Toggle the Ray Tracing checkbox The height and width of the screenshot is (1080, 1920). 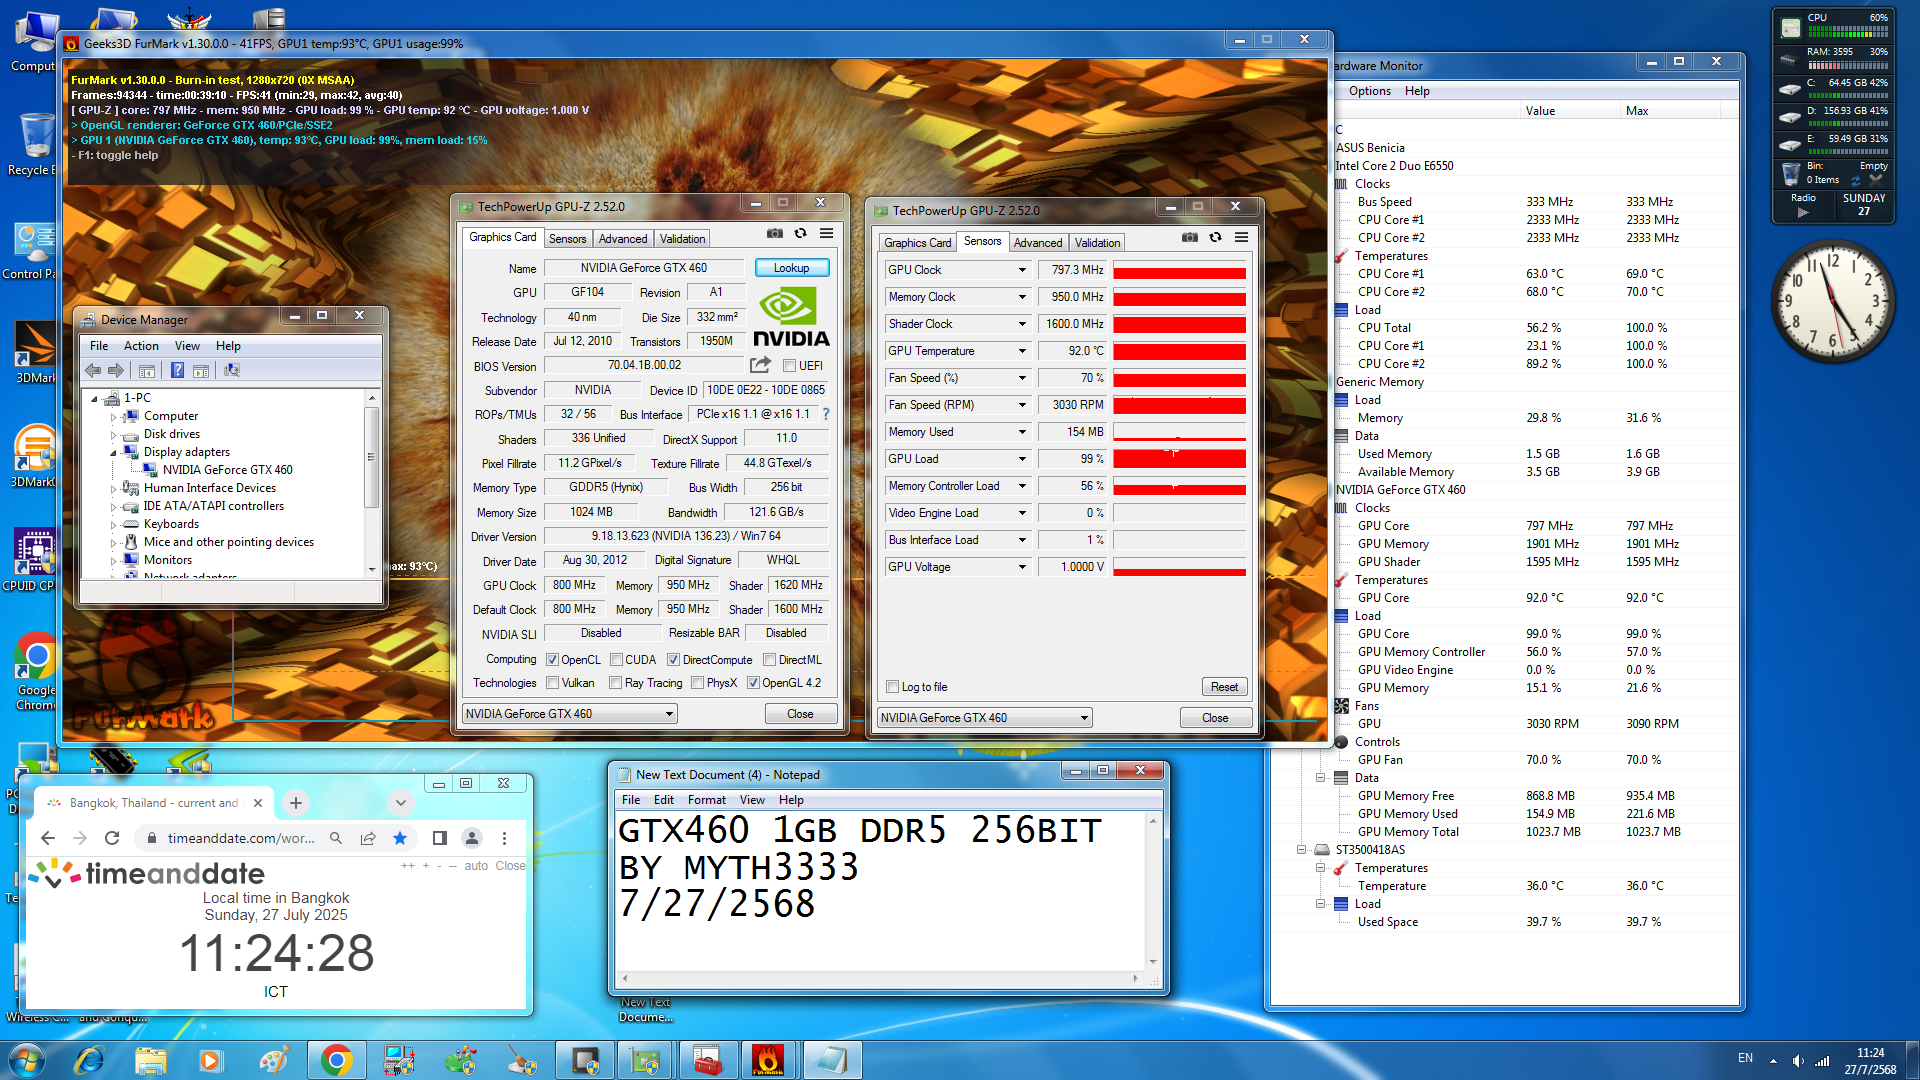pos(616,683)
